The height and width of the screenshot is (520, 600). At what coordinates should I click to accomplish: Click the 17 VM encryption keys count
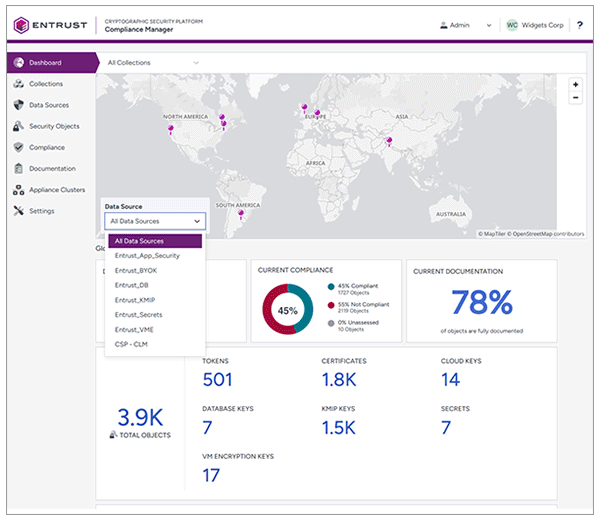pos(211,475)
